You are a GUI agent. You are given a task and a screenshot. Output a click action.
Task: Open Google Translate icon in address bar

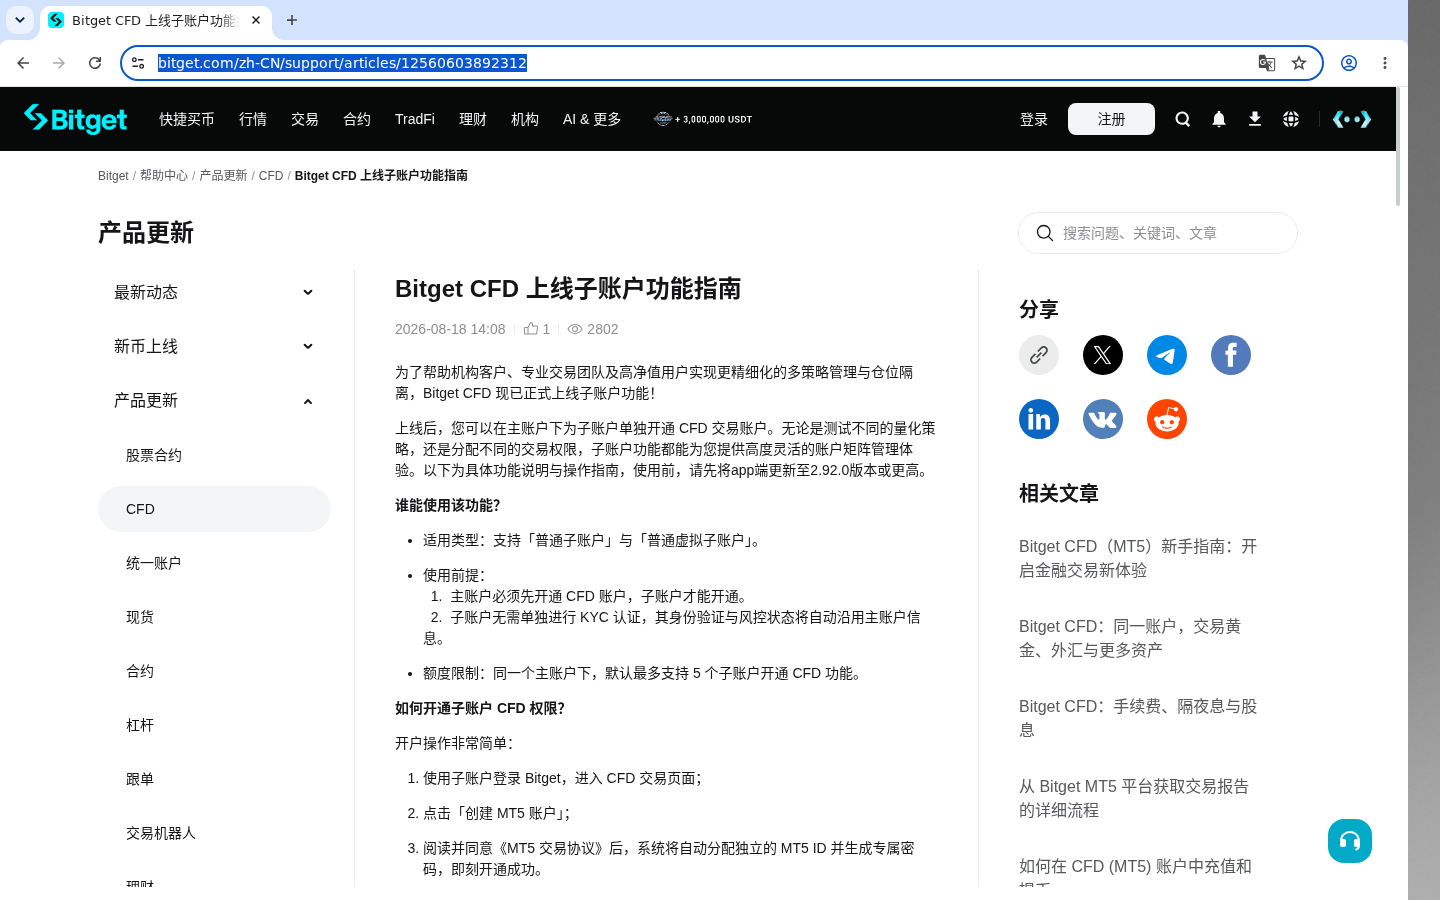point(1267,63)
